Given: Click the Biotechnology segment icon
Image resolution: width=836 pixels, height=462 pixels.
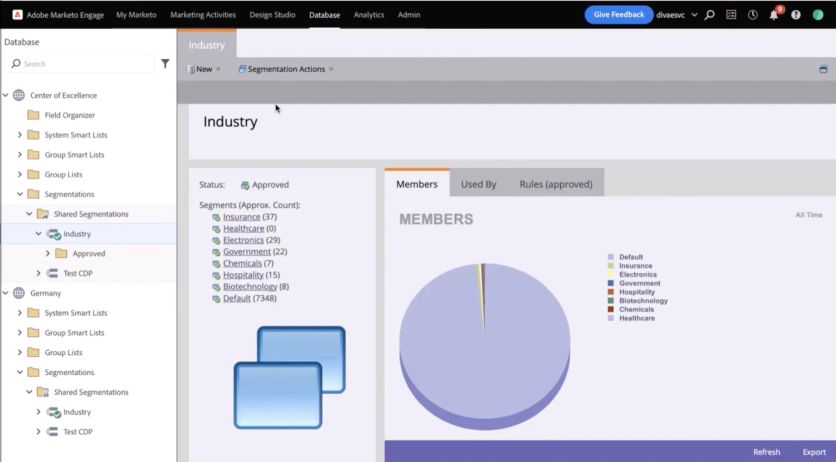Looking at the screenshot, I should [x=216, y=287].
